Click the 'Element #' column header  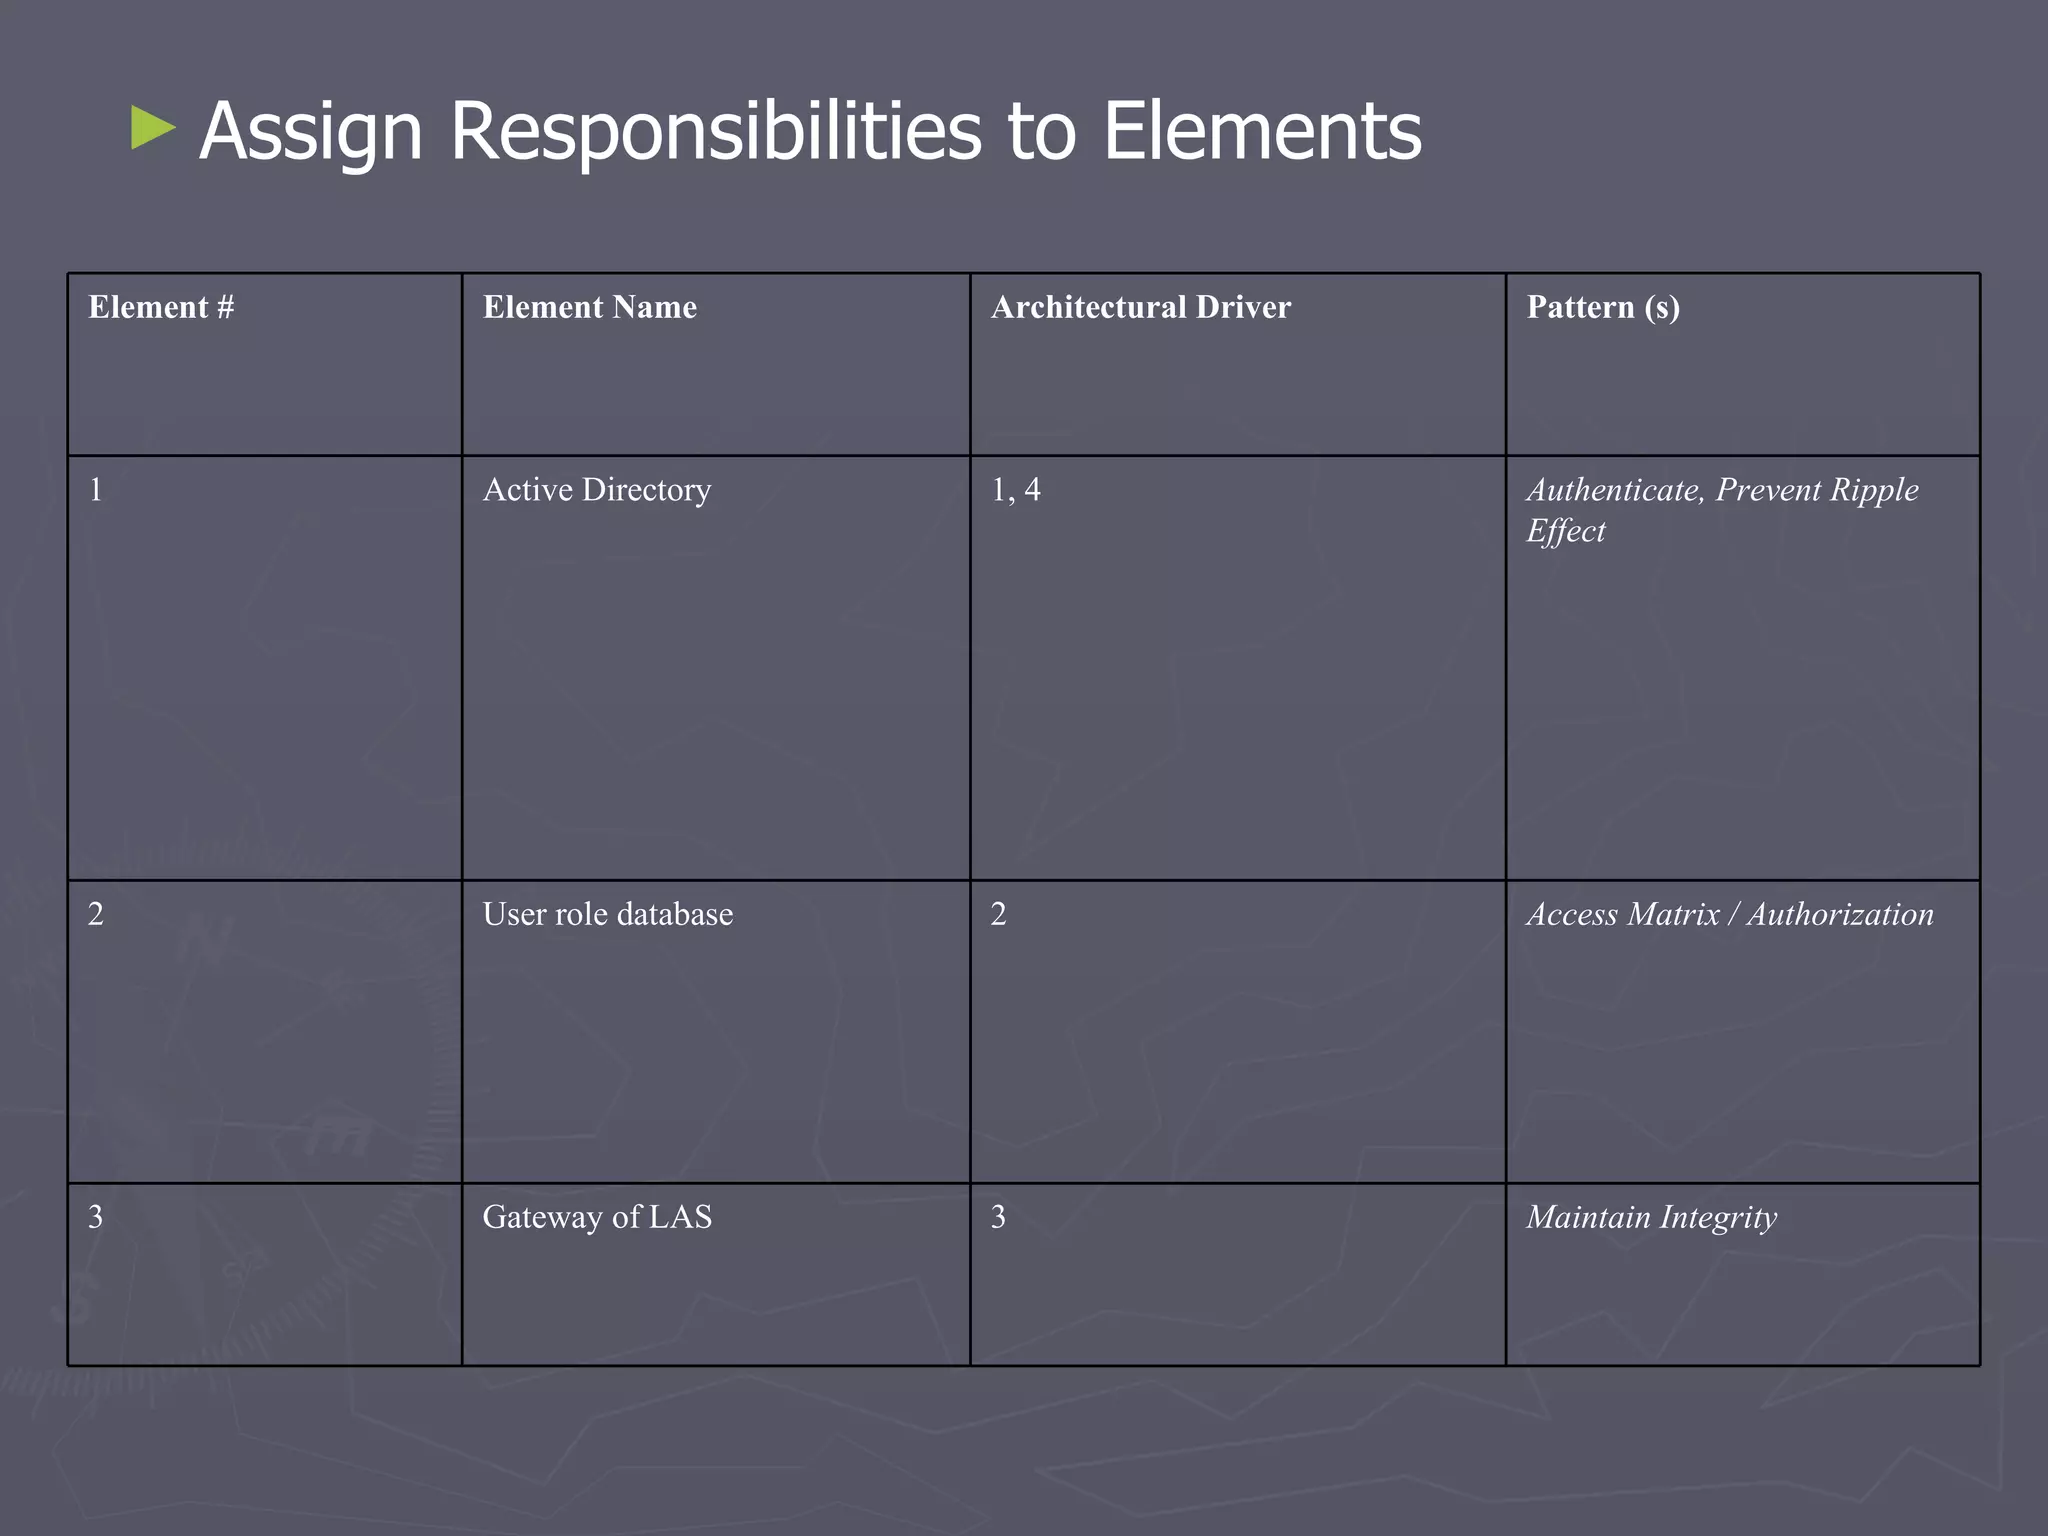[x=265, y=365]
